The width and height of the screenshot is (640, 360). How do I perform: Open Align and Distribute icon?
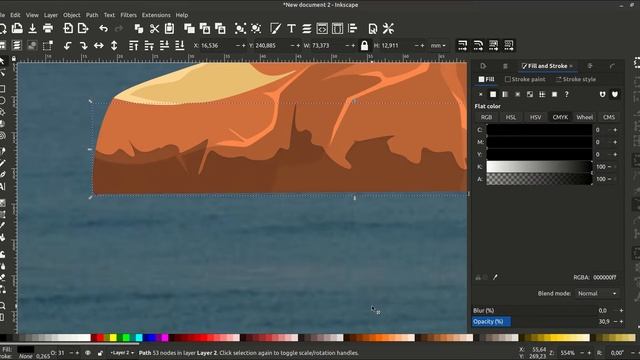click(352, 28)
